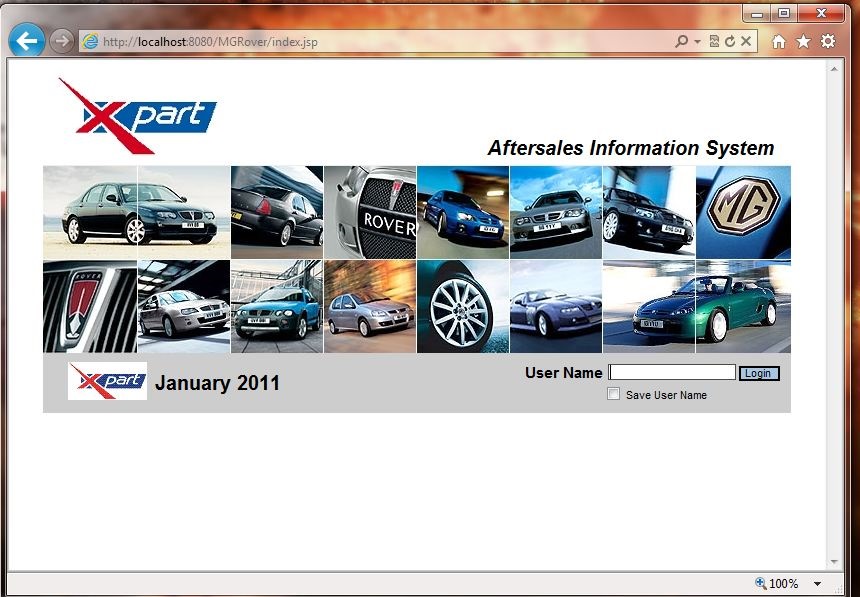Viewport: 860px width, 597px height.
Task: Click the zoom magnifier icon in status bar
Action: pos(761,583)
